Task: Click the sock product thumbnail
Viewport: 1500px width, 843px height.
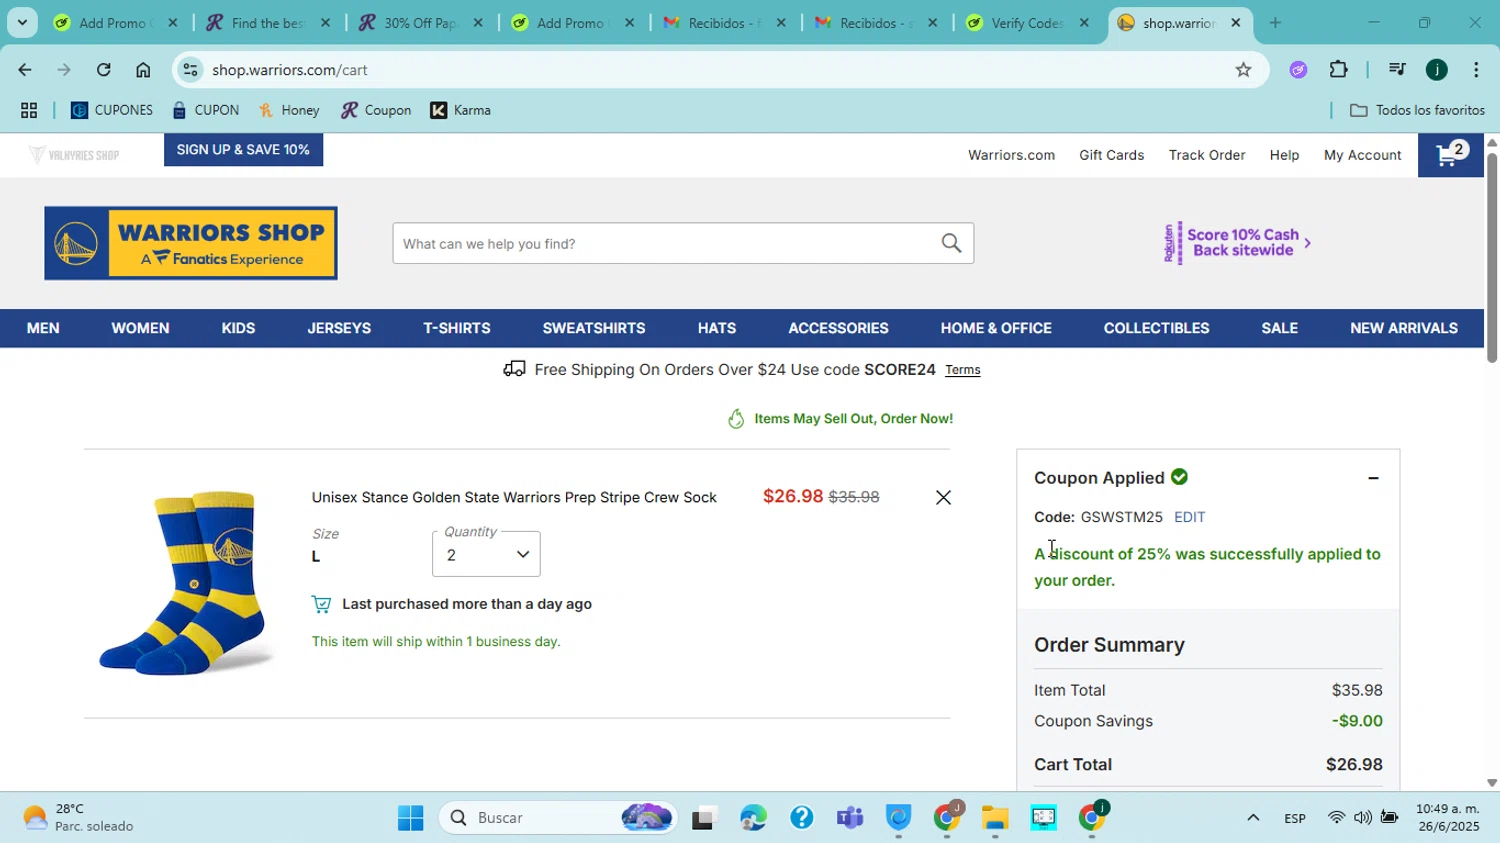Action: pyautogui.click(x=186, y=583)
